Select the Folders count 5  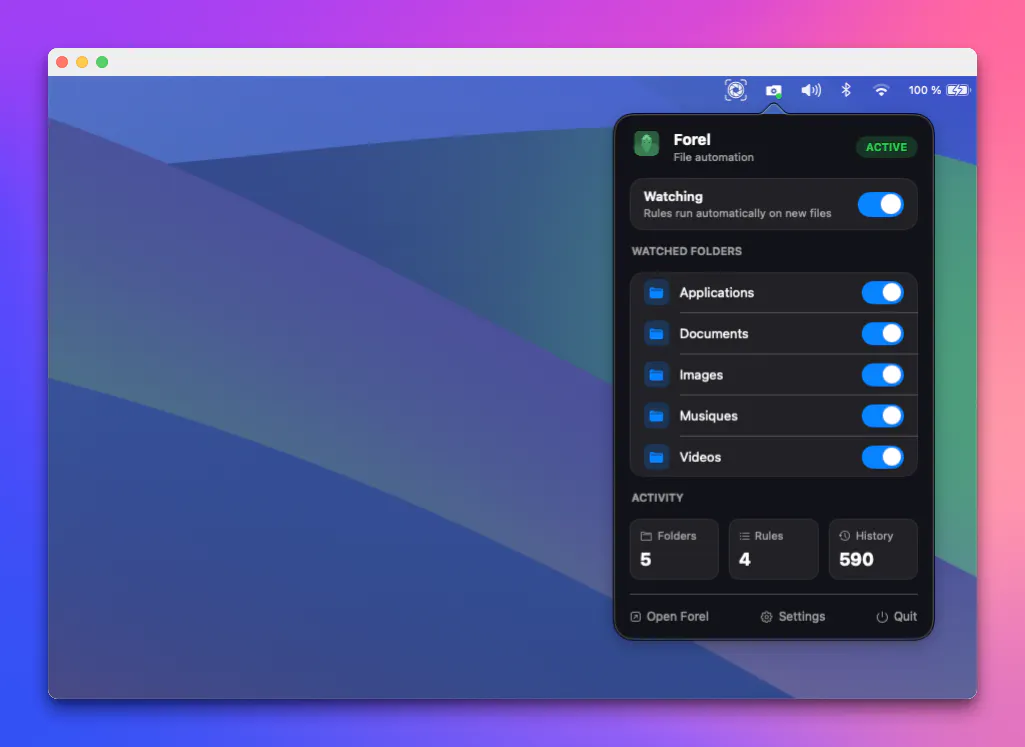coord(646,559)
